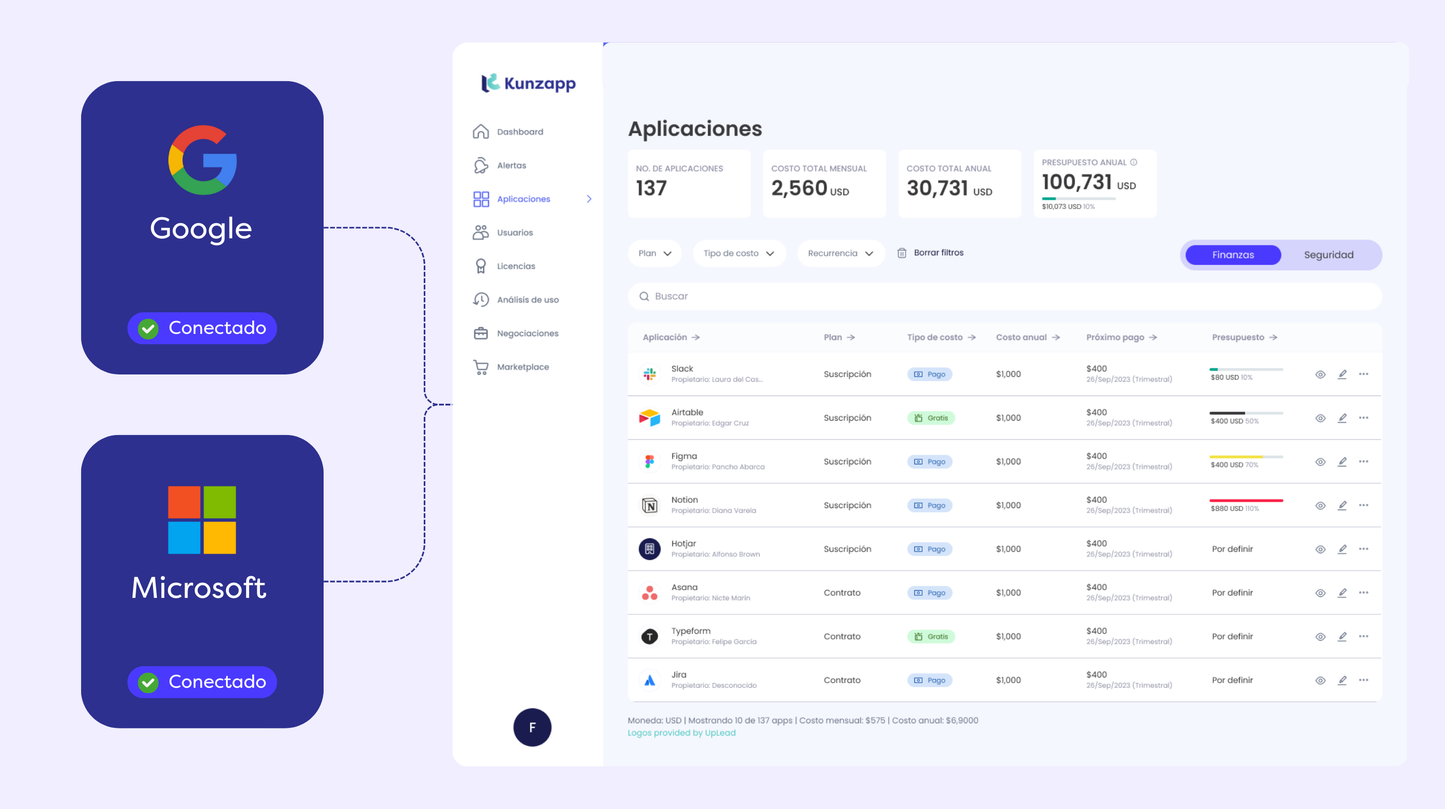Open Licencias badge icon in sidebar
Screen dimensions: 1445x809
coord(481,266)
